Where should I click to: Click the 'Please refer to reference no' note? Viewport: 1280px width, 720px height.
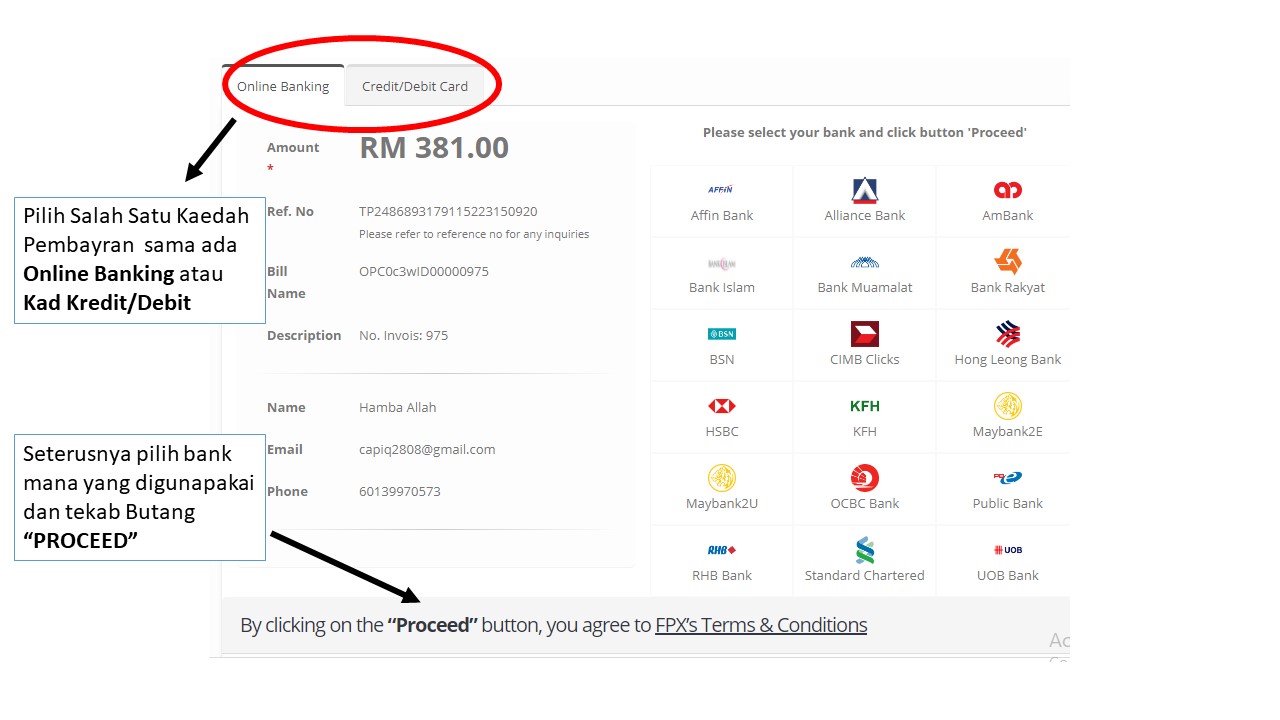click(x=474, y=234)
